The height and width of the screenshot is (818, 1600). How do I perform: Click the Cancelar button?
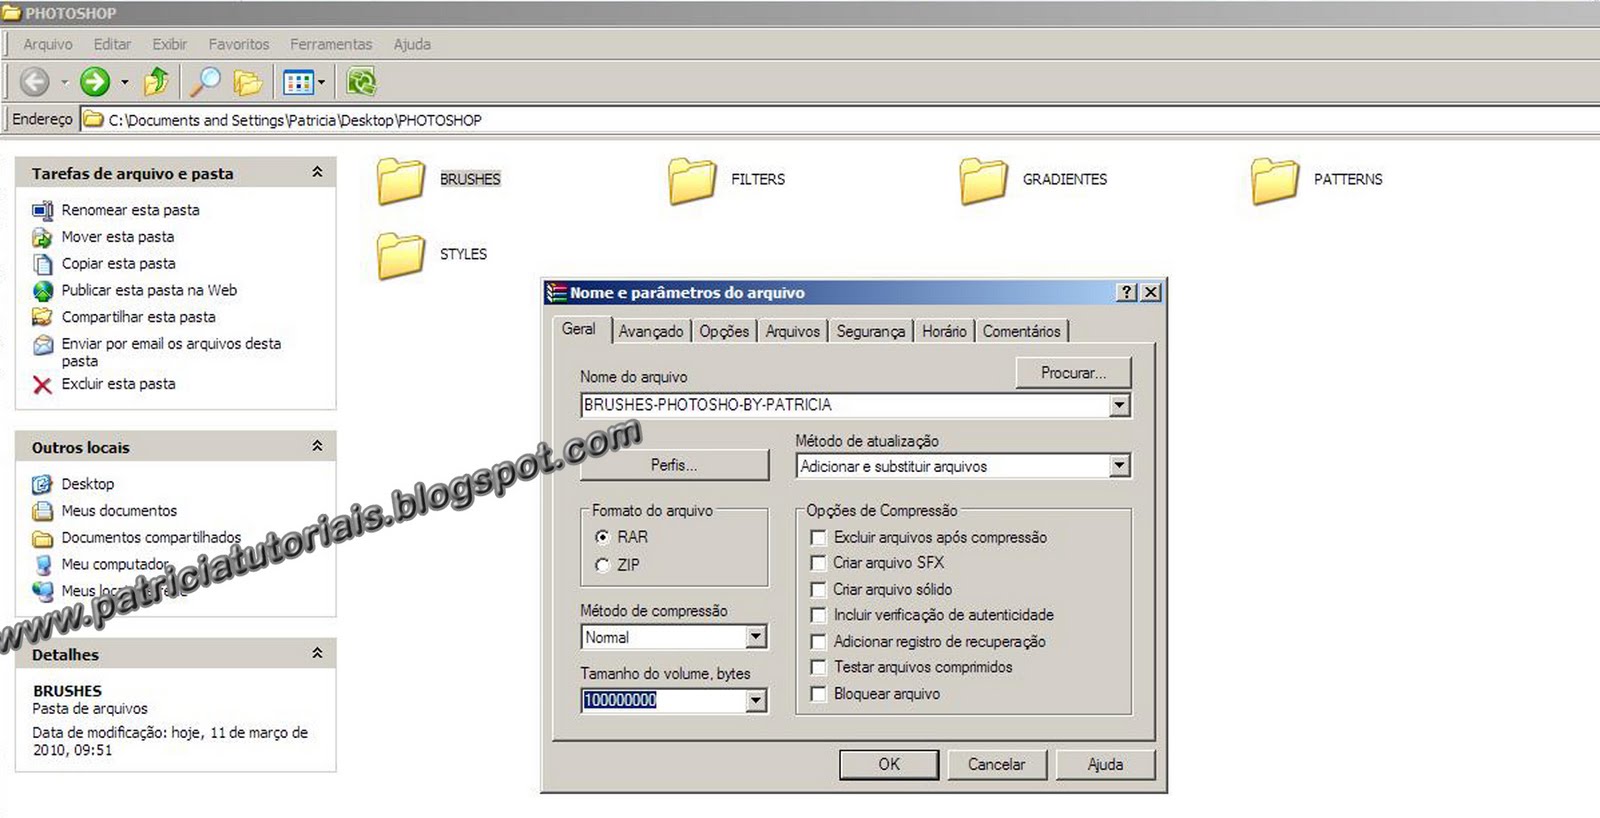point(996,764)
